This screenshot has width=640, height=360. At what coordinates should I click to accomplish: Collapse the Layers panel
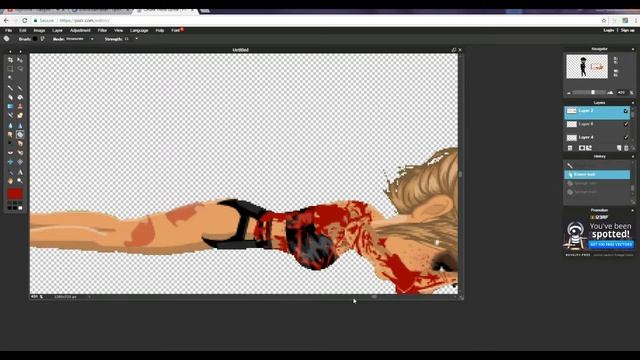(x=633, y=103)
